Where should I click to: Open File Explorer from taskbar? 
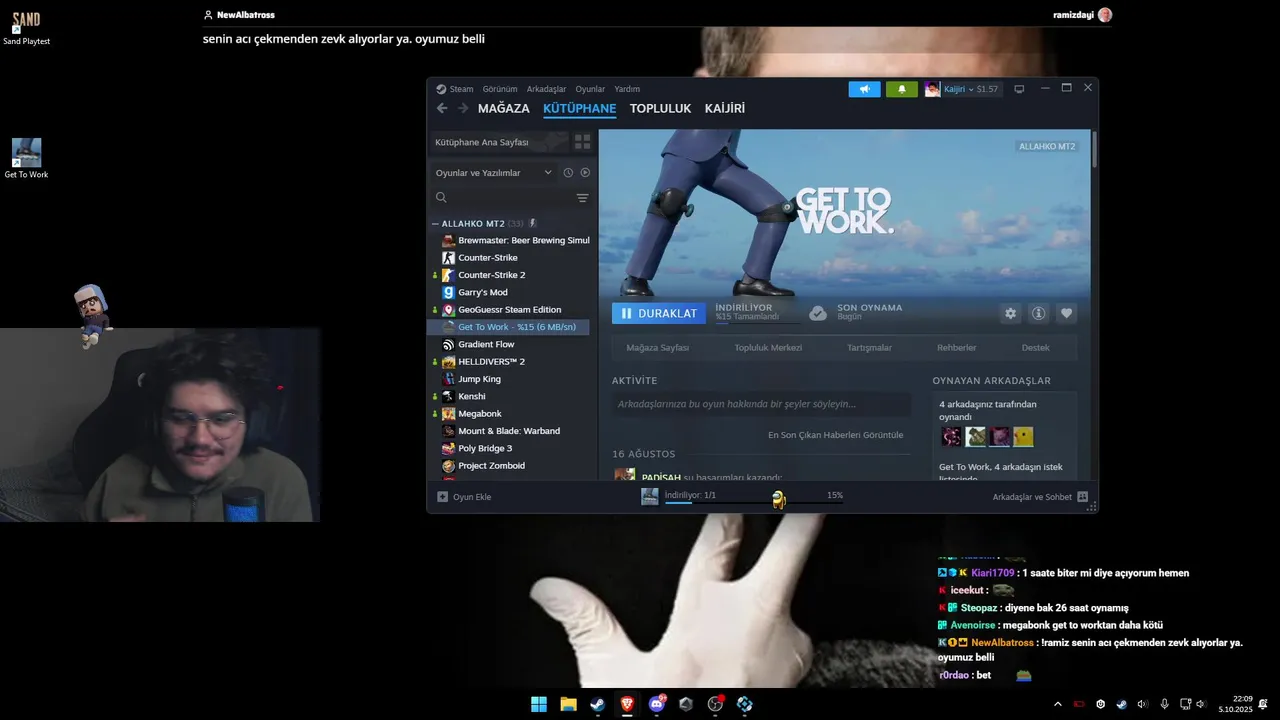point(568,704)
